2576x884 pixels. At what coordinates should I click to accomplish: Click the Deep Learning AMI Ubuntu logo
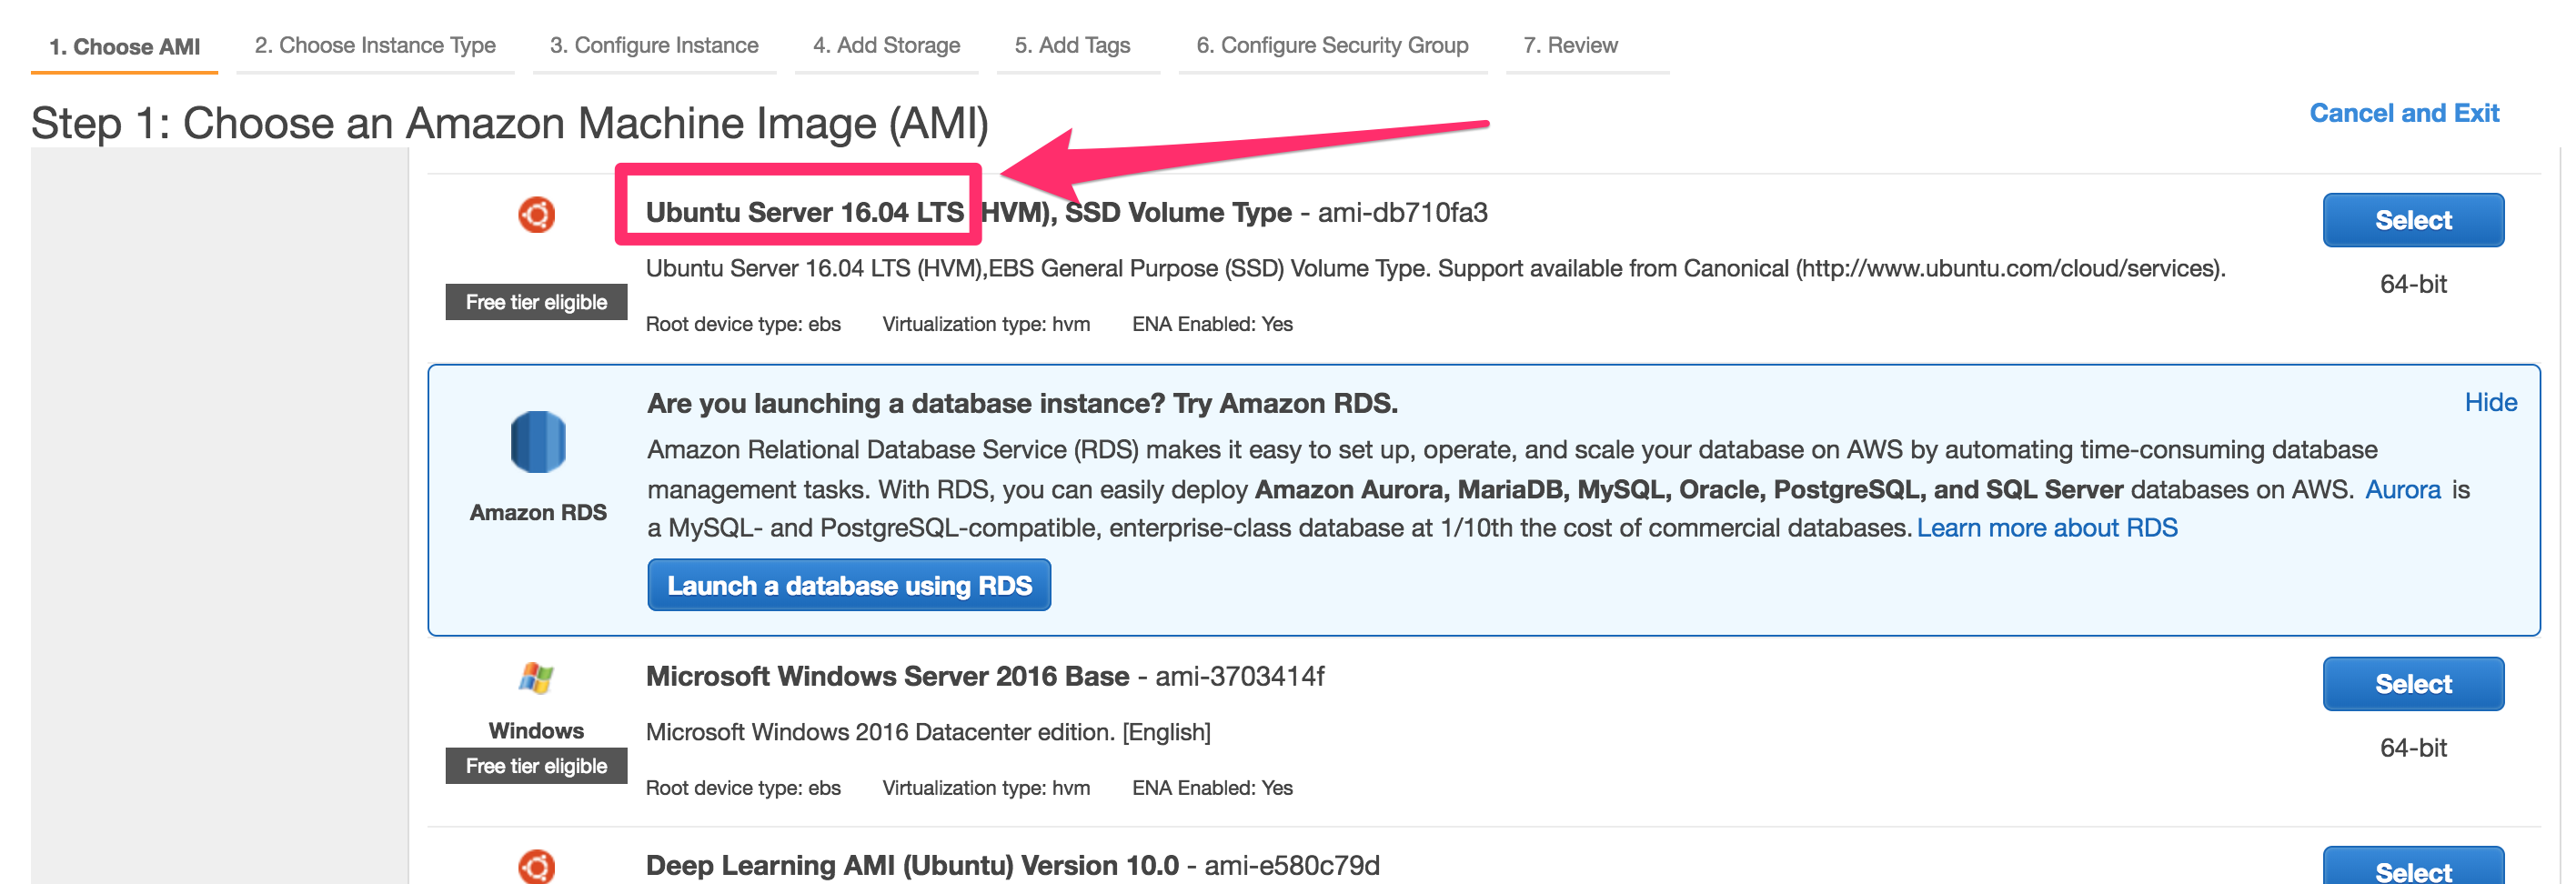tap(537, 866)
